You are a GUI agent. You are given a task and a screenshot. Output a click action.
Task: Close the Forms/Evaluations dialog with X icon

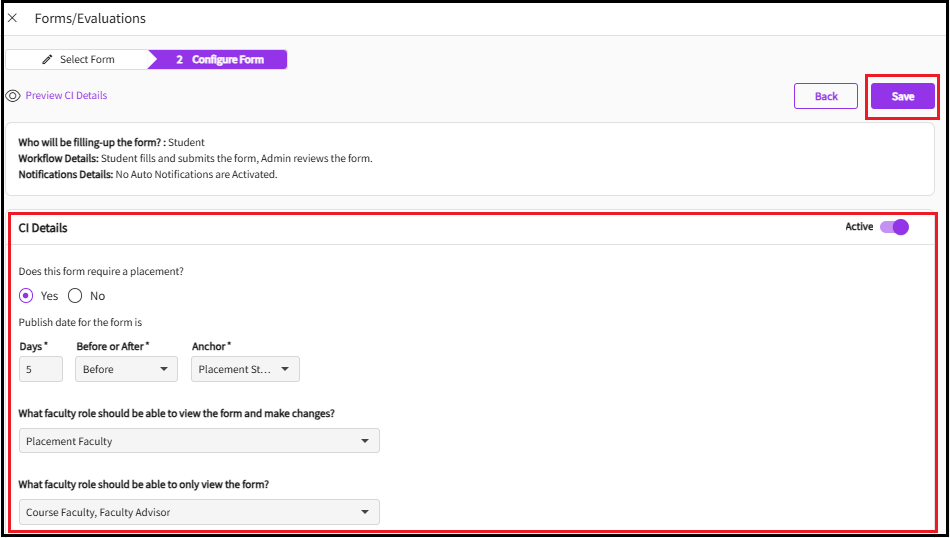[13, 18]
